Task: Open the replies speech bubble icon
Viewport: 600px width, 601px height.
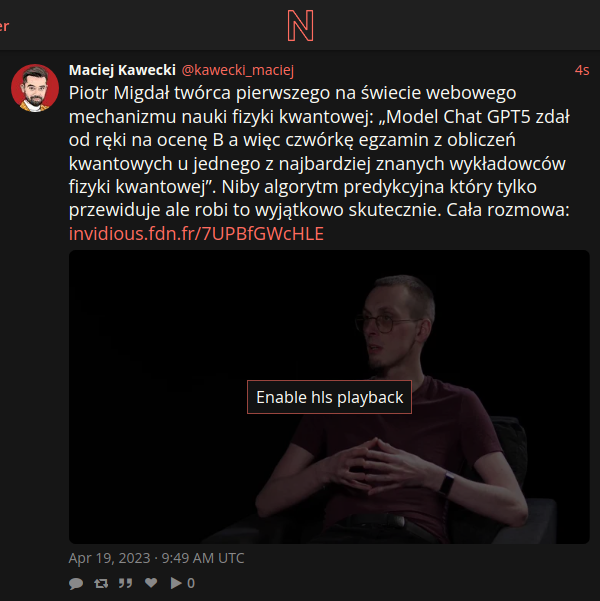Action: (x=76, y=583)
